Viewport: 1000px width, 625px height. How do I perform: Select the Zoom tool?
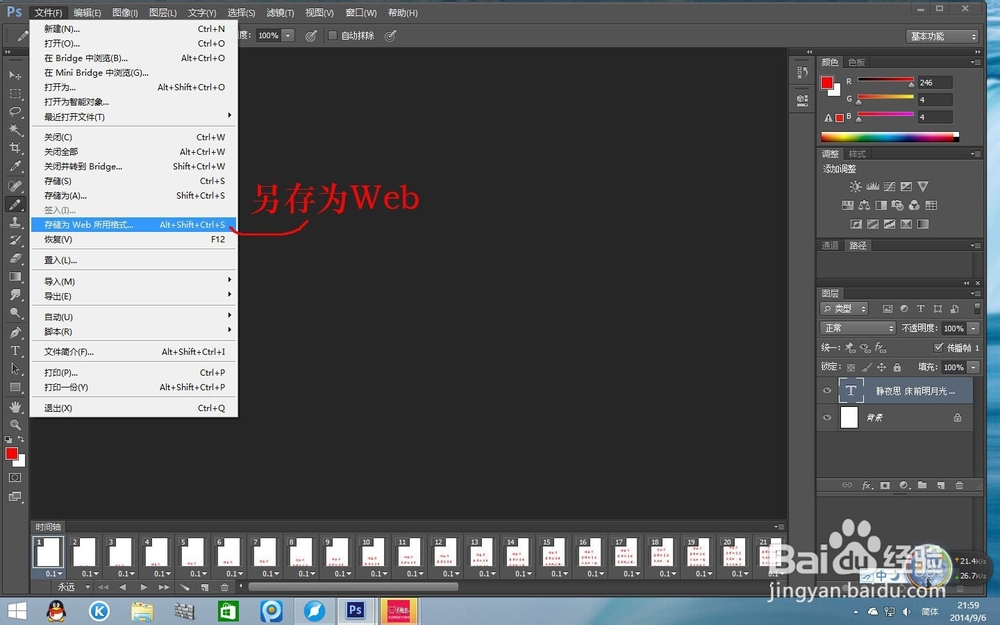[x=15, y=424]
